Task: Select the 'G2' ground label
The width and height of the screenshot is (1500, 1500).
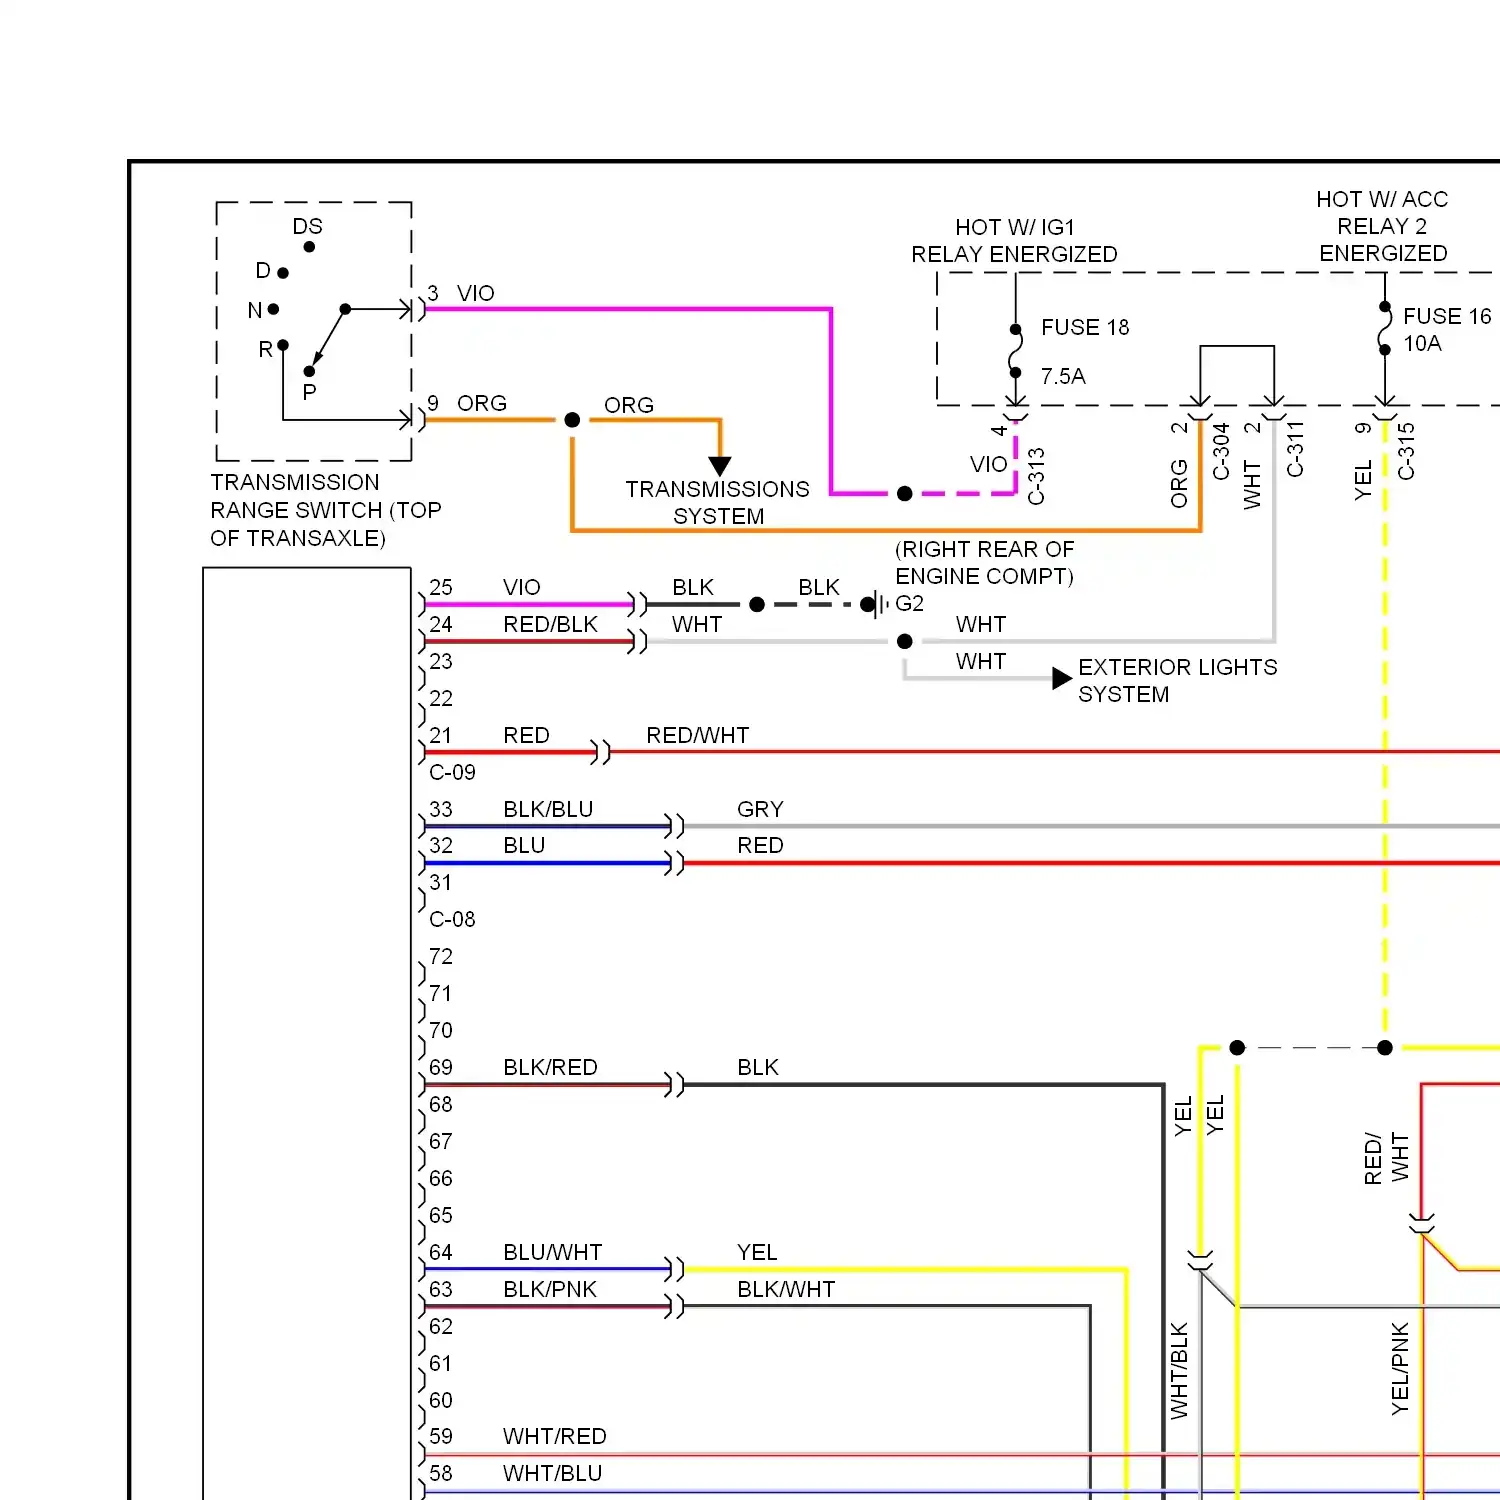Action: pyautogui.click(x=909, y=603)
